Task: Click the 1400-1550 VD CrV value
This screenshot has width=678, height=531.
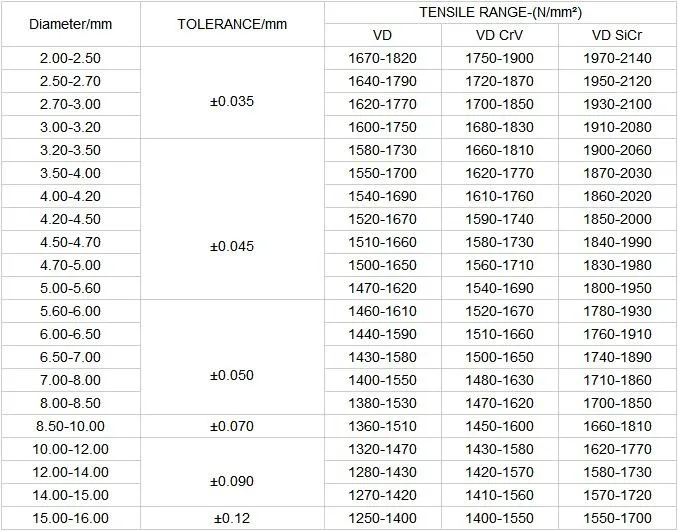Action: point(499,518)
